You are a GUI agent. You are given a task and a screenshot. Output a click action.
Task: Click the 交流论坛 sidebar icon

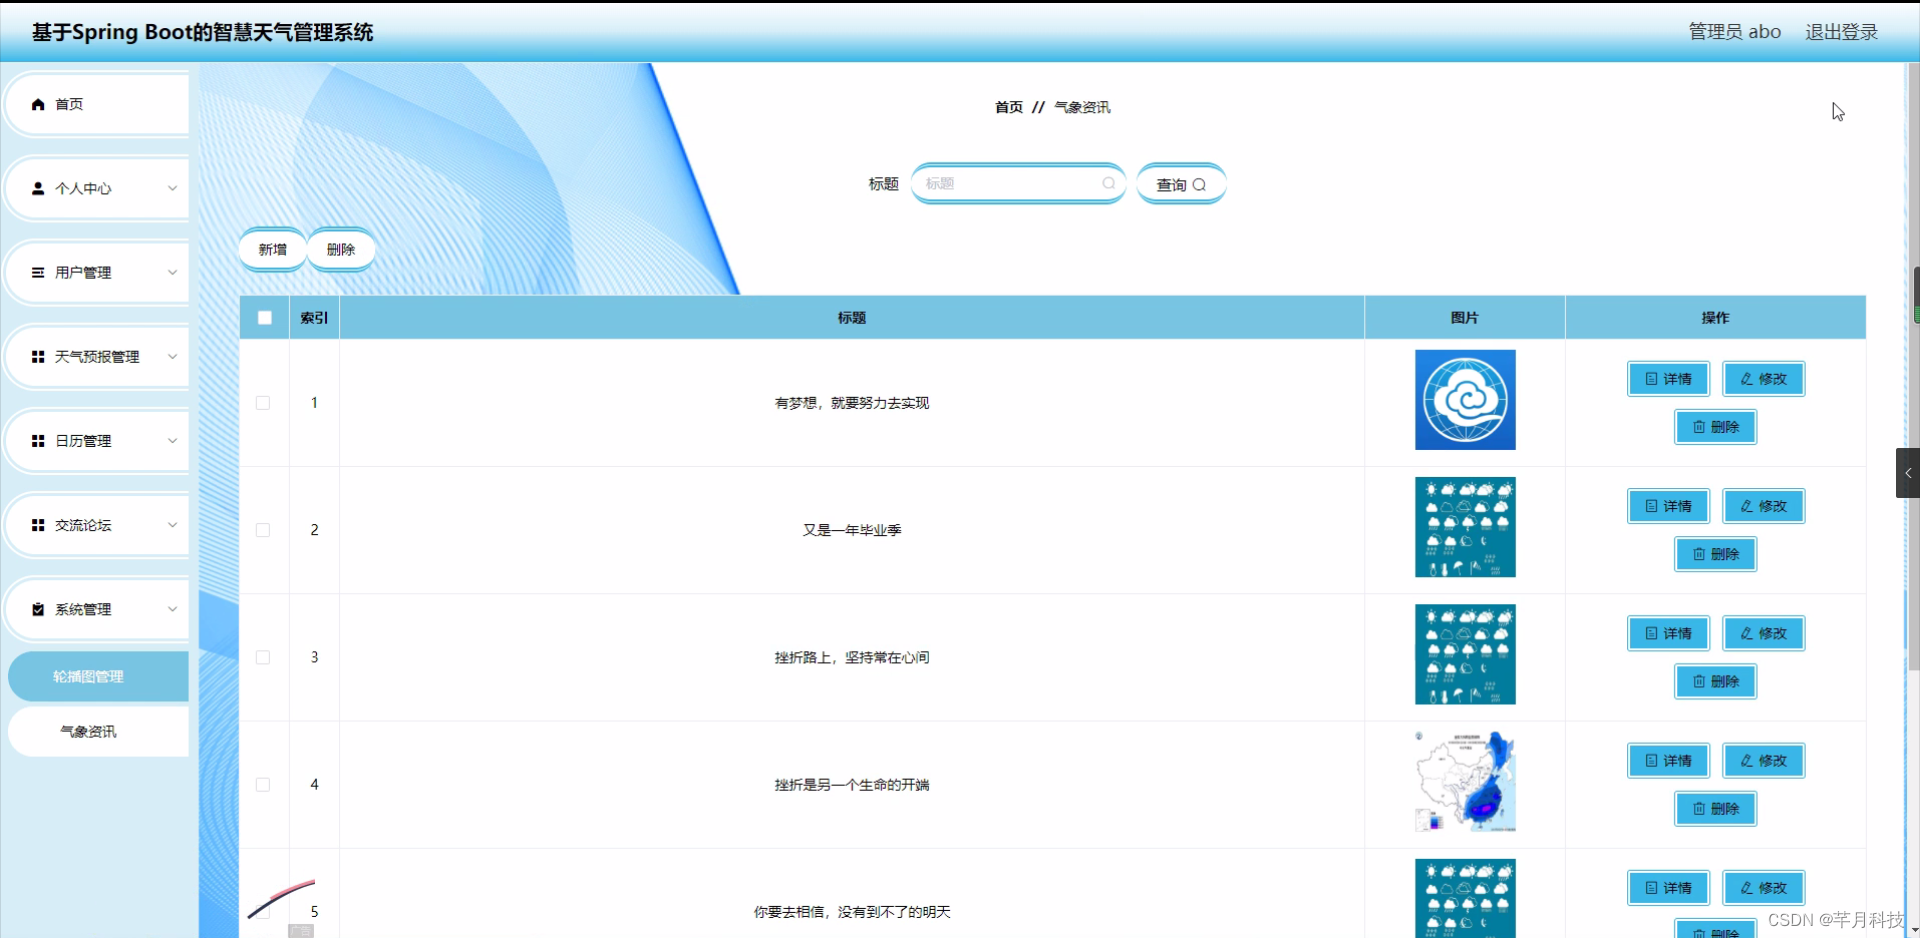tap(38, 525)
